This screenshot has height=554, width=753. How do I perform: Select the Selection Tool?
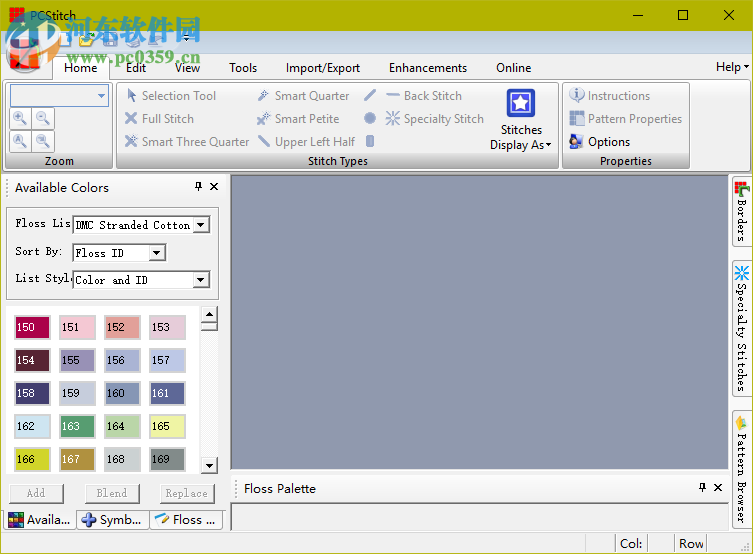point(171,96)
